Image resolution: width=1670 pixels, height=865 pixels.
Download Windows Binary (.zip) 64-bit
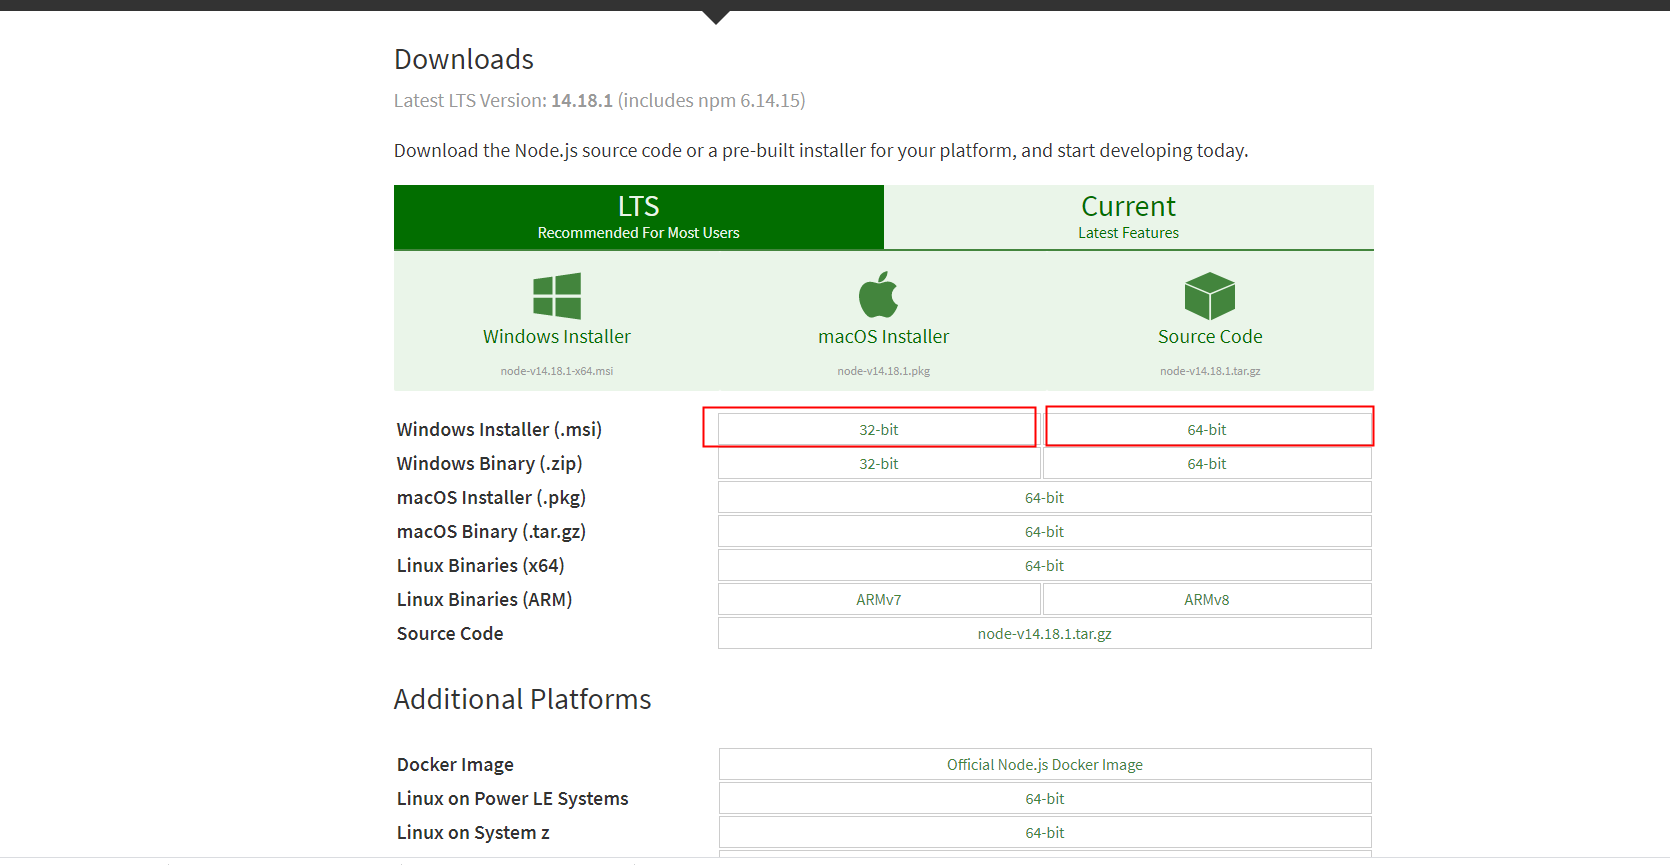coord(1207,464)
